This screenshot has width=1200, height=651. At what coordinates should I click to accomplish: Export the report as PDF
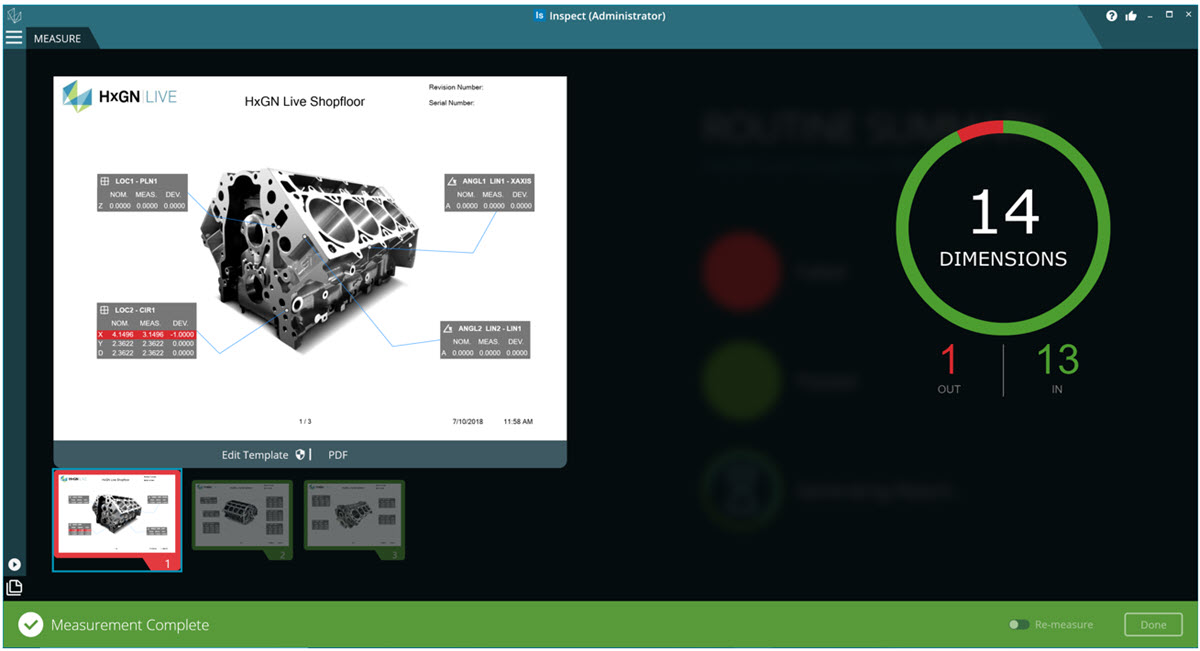(x=338, y=454)
